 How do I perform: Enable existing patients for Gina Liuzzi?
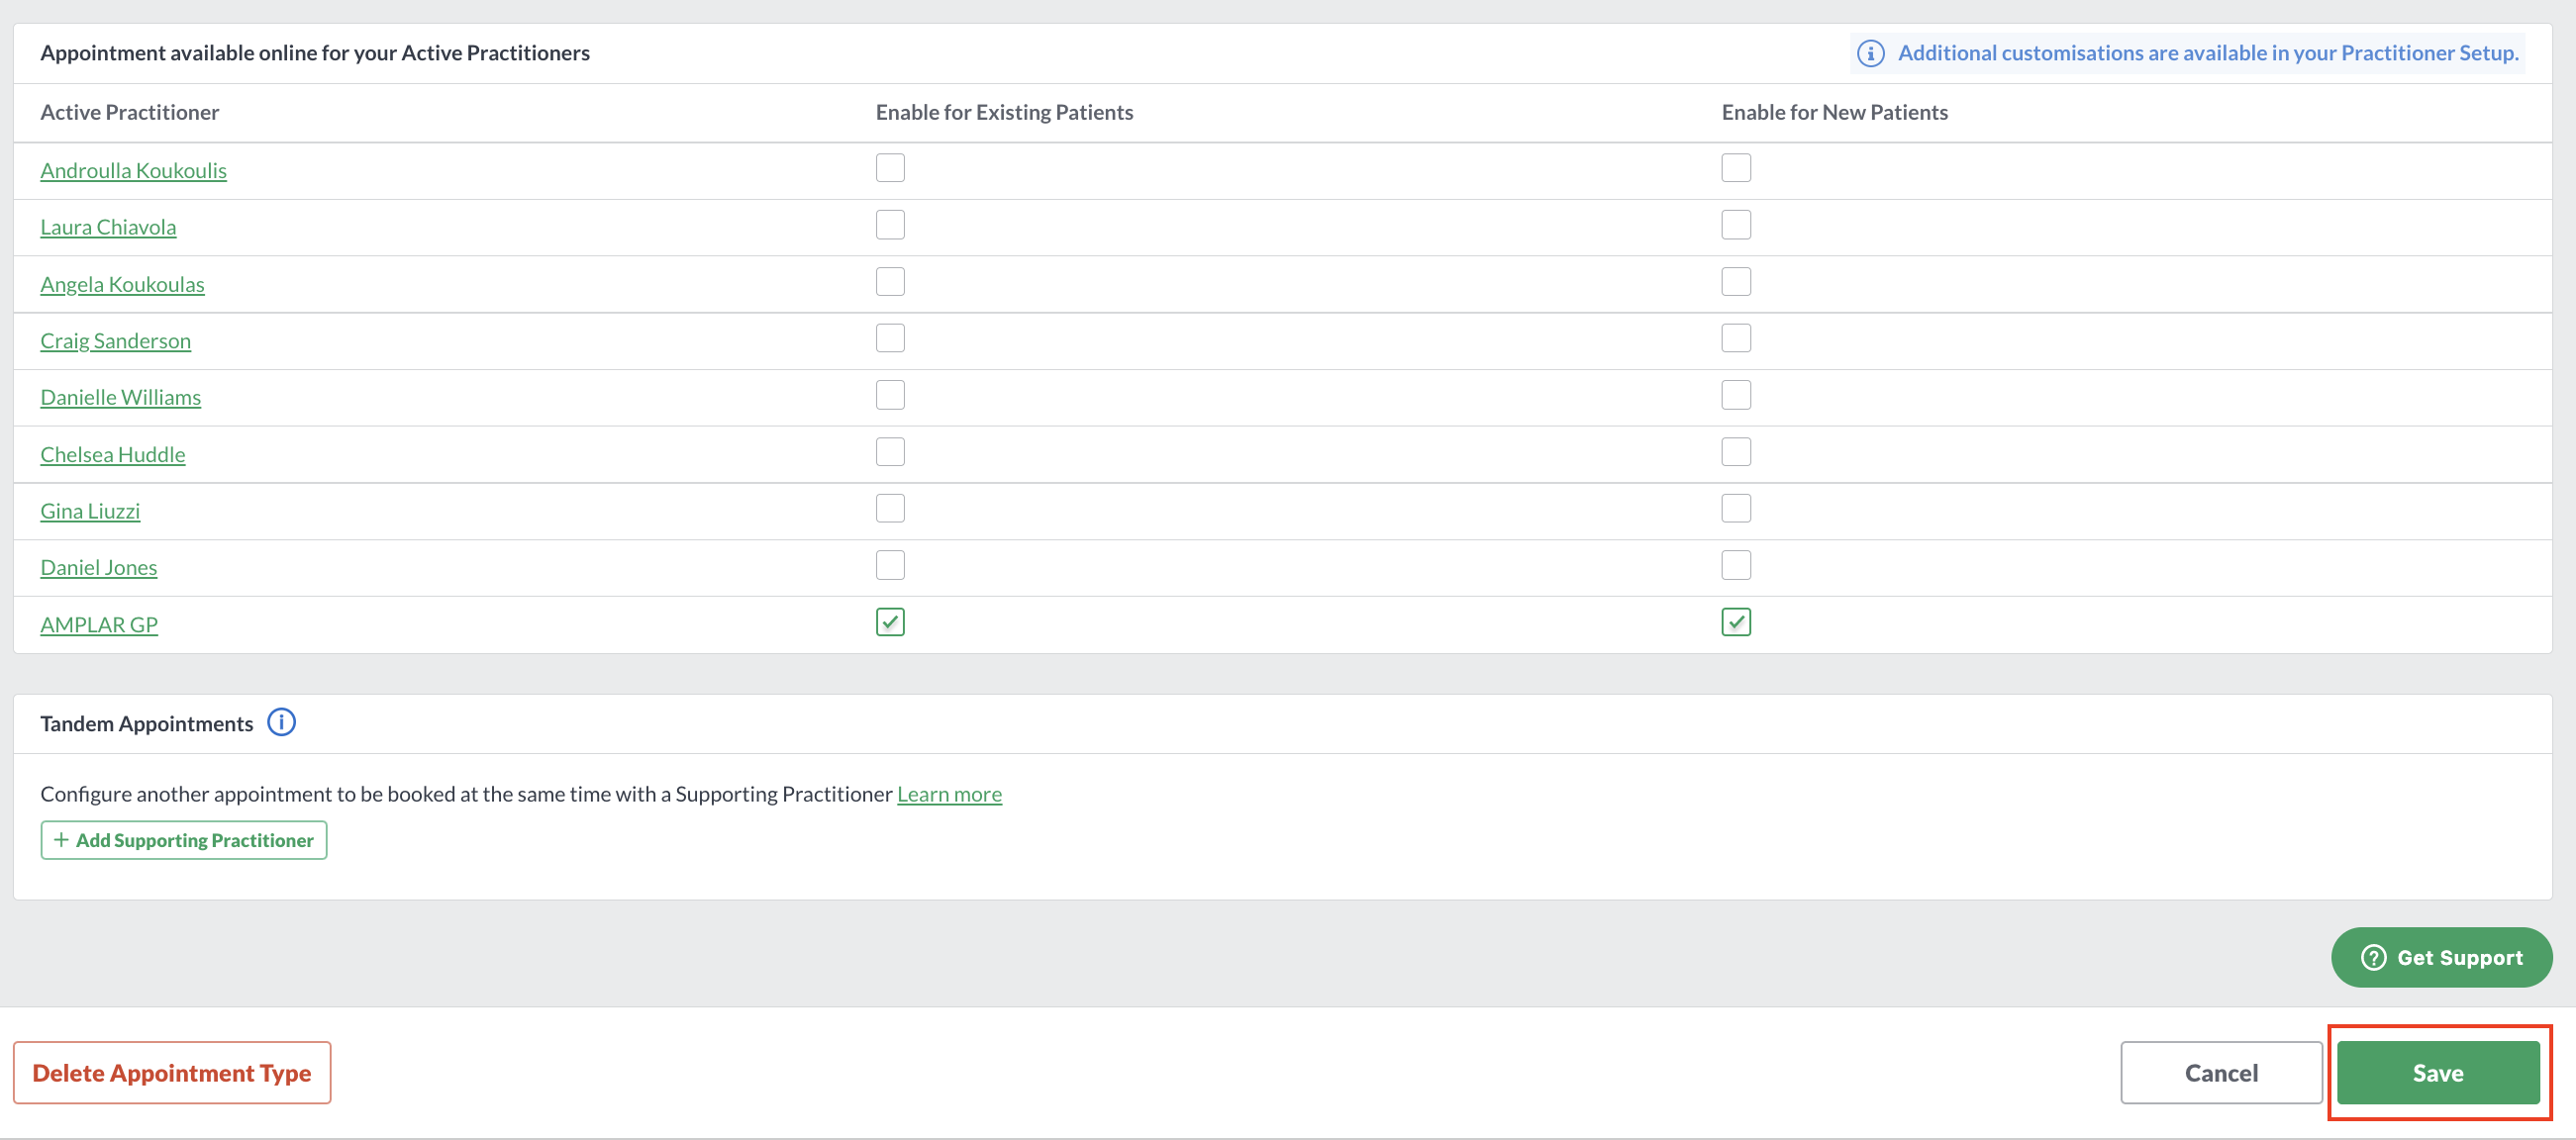(x=890, y=509)
